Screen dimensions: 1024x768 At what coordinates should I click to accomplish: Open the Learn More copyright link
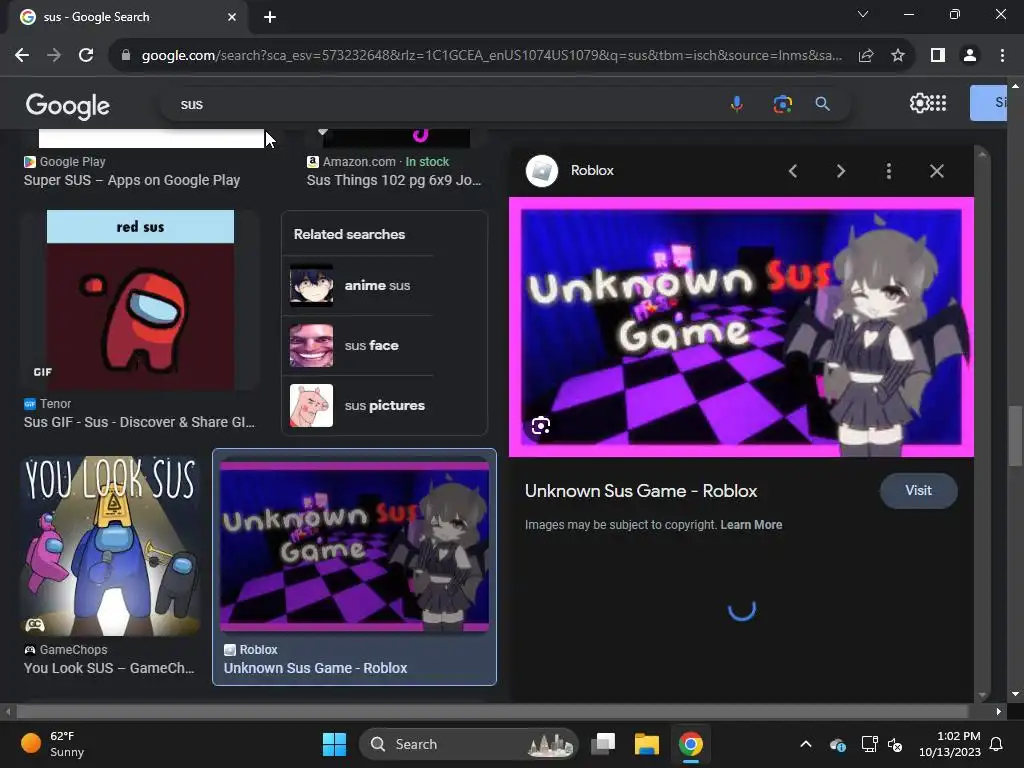[x=751, y=524]
